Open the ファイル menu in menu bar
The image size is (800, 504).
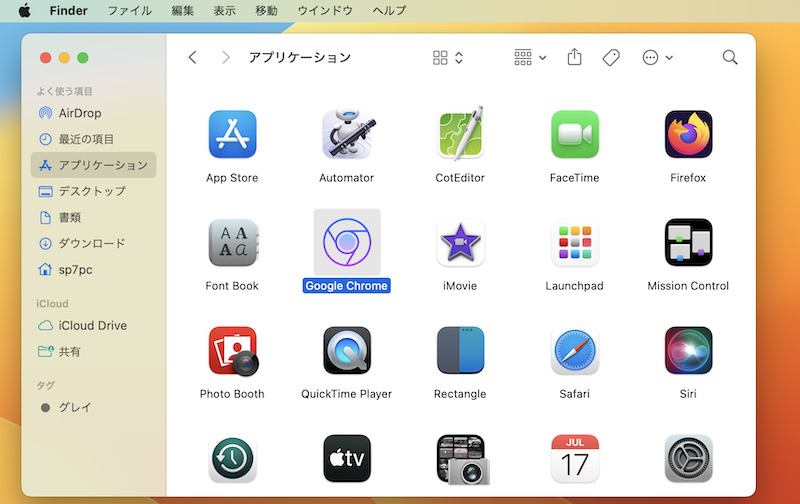click(x=129, y=11)
